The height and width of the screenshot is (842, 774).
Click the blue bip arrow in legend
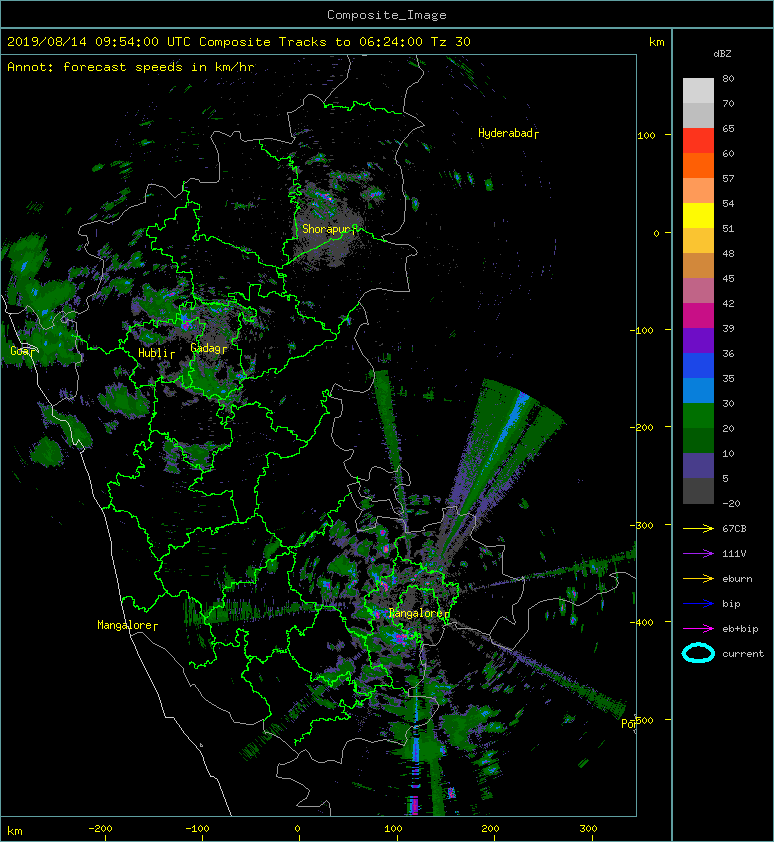pos(698,604)
